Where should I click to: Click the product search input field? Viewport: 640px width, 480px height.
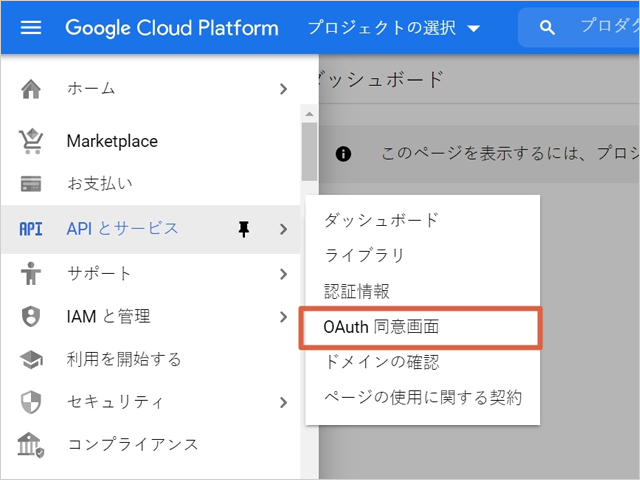579,28
